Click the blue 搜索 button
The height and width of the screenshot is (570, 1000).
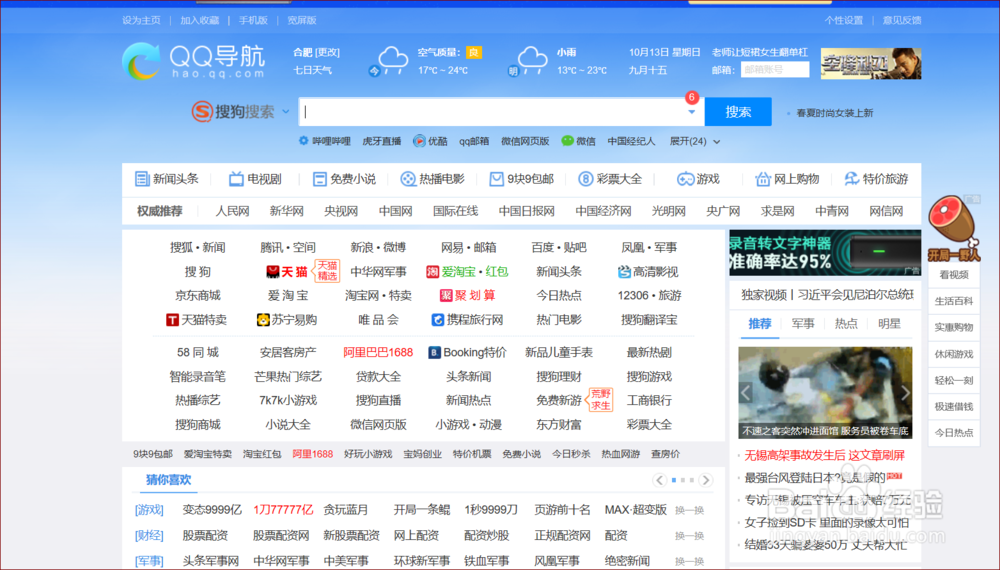tap(738, 112)
